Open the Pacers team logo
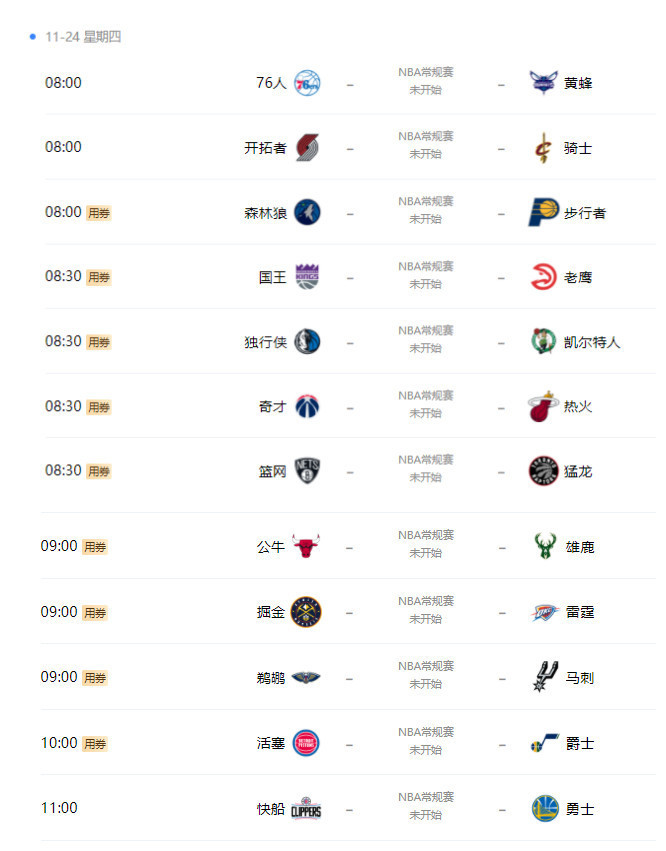 click(x=543, y=212)
